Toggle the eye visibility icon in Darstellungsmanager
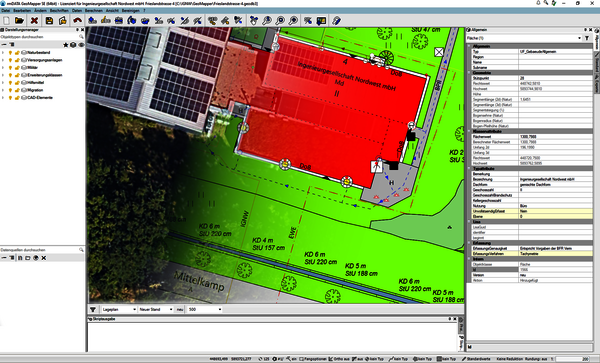The image size is (600, 363). pyautogui.click(x=81, y=45)
